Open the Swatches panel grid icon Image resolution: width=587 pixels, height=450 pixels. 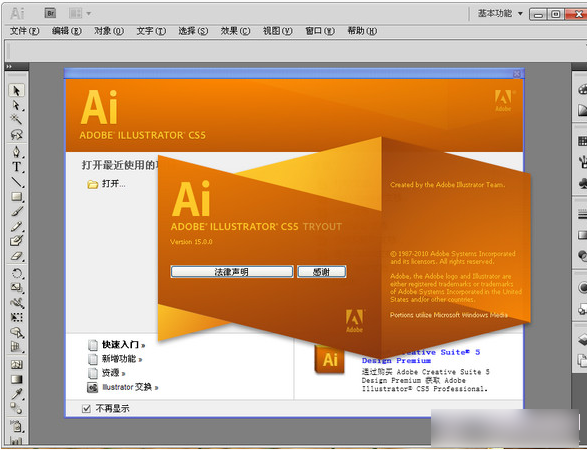(x=582, y=141)
